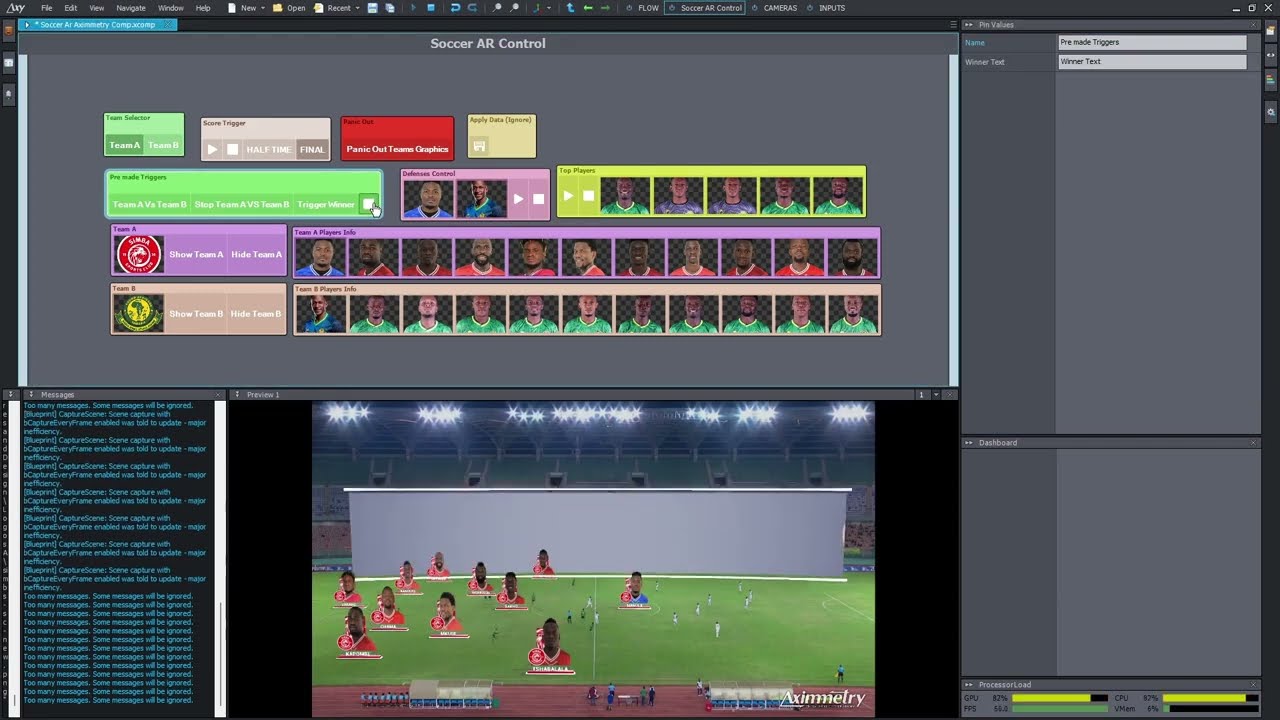This screenshot has width=1280, height=720.
Task: Click the Winner Text input field
Action: click(x=1153, y=62)
